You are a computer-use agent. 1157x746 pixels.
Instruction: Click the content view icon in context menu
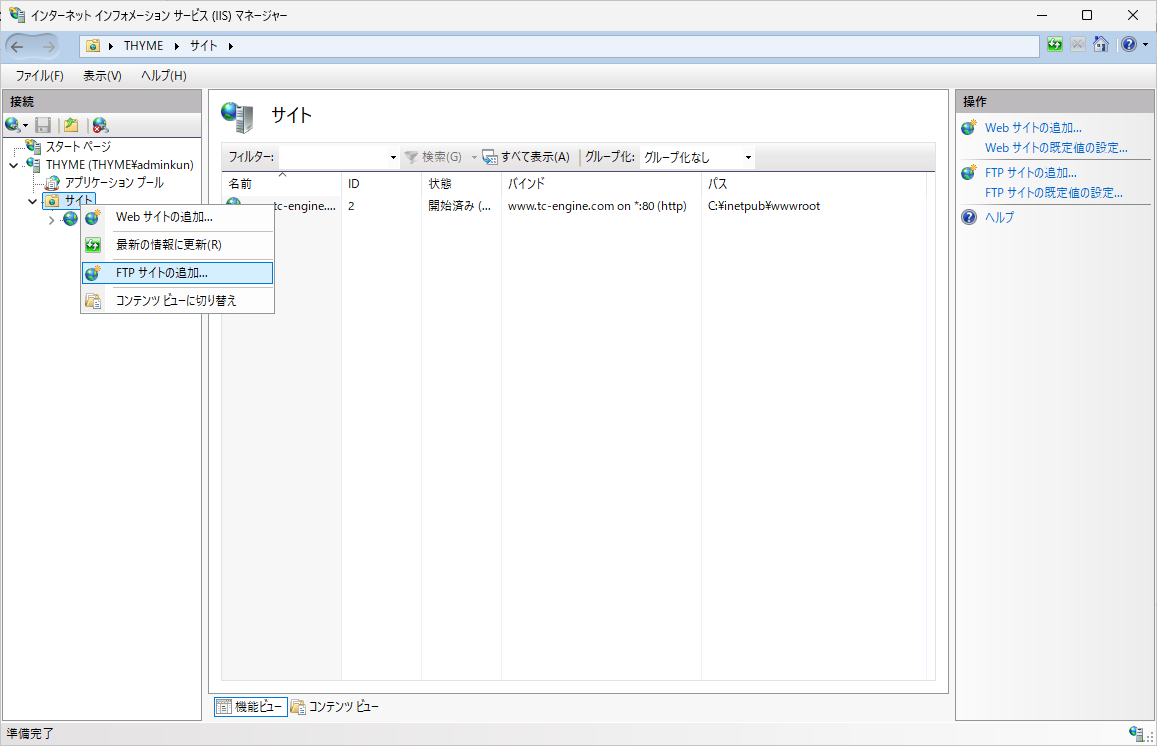tap(93, 300)
